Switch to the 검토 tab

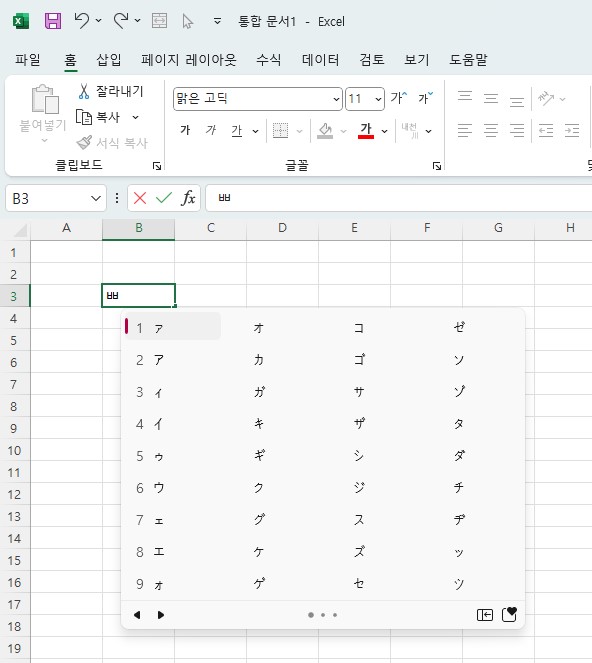[x=372, y=60]
